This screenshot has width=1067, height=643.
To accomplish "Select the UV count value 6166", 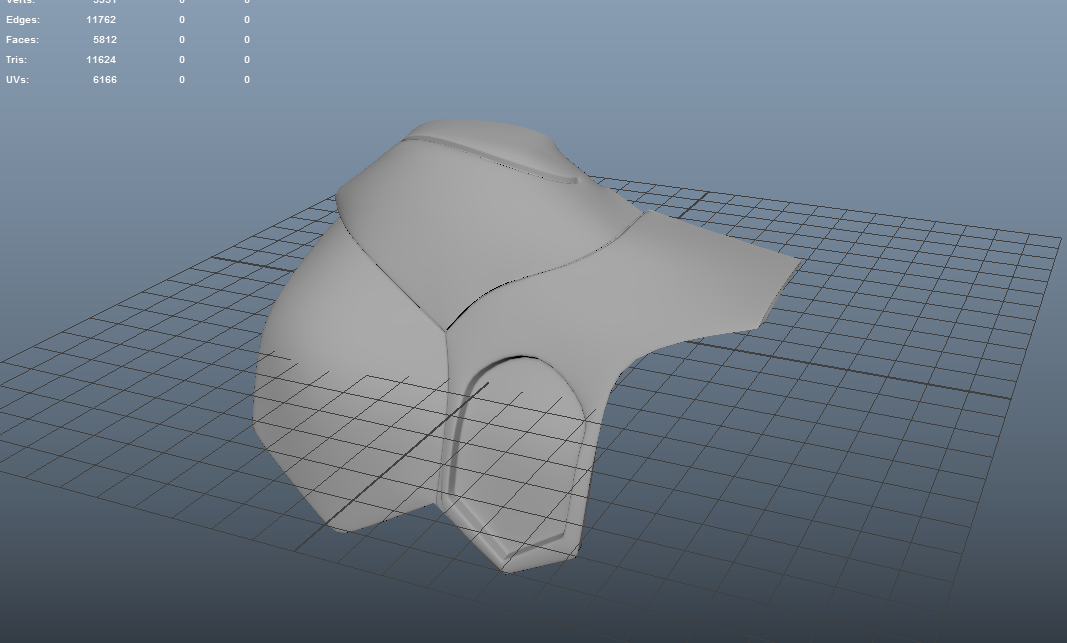I will coord(105,80).
